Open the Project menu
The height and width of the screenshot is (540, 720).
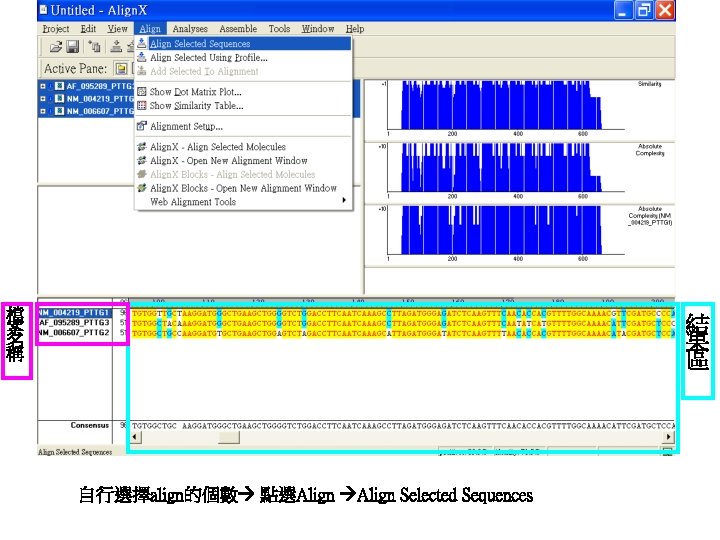[x=56, y=28]
